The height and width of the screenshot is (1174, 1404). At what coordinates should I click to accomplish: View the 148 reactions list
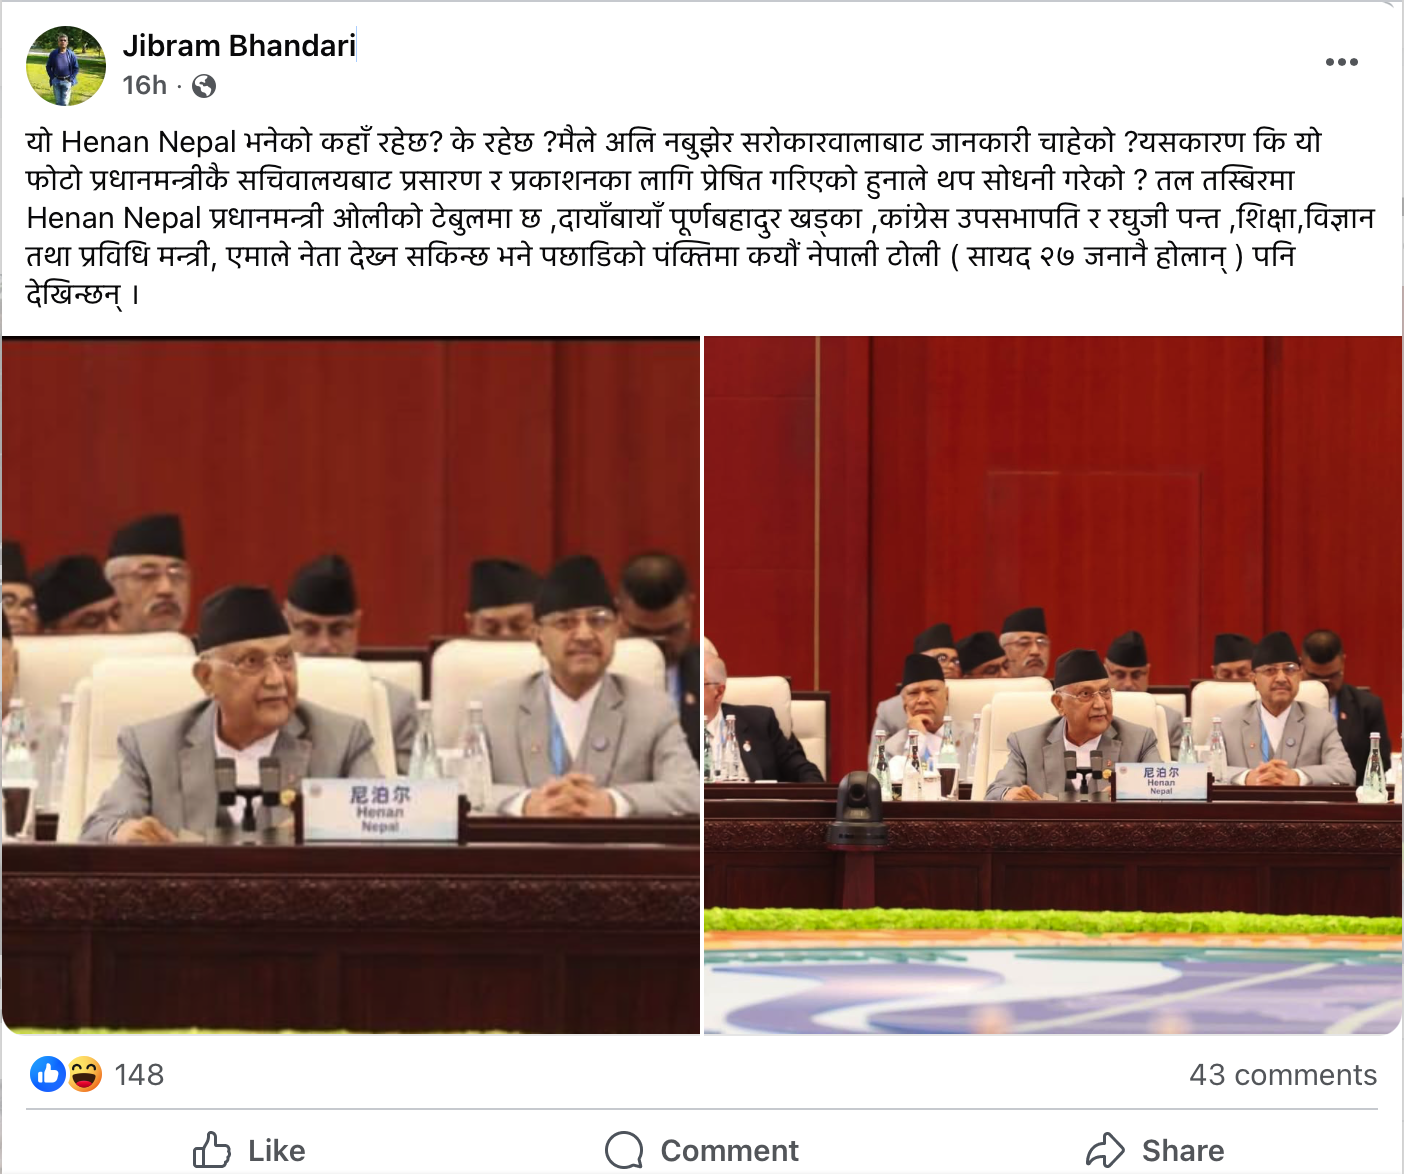[139, 1075]
